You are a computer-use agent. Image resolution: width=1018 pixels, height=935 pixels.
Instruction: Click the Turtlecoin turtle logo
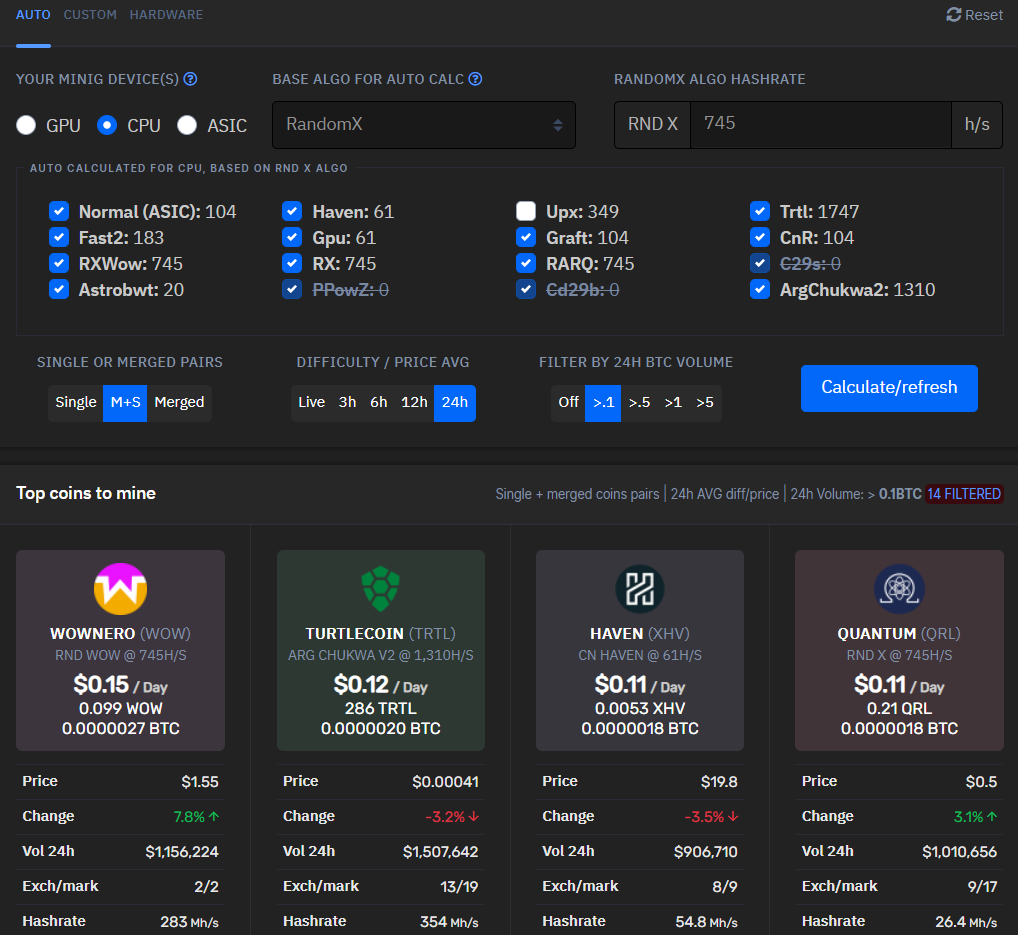(x=380, y=589)
